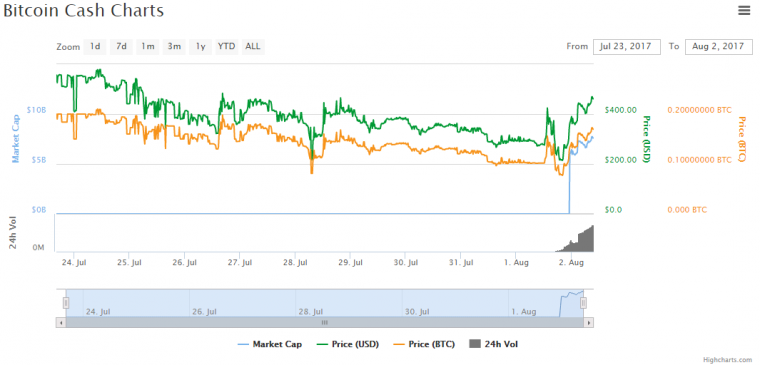
Task: Click the Bitcoin Cash Charts title
Action: point(83,11)
